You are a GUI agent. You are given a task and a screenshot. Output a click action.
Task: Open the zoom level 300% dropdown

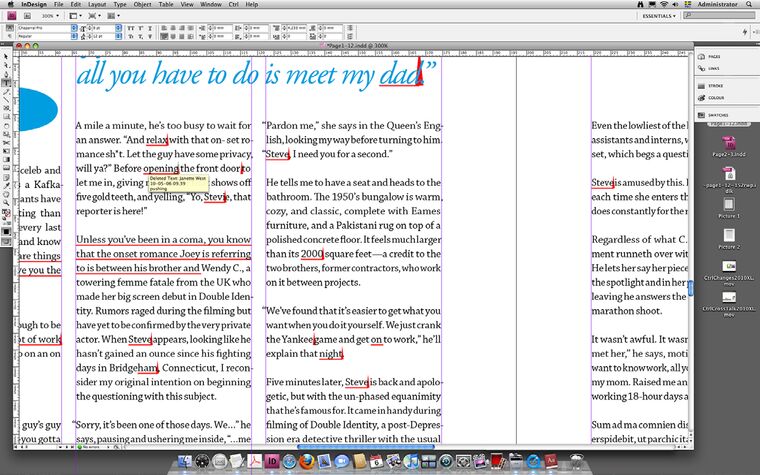(x=49, y=16)
